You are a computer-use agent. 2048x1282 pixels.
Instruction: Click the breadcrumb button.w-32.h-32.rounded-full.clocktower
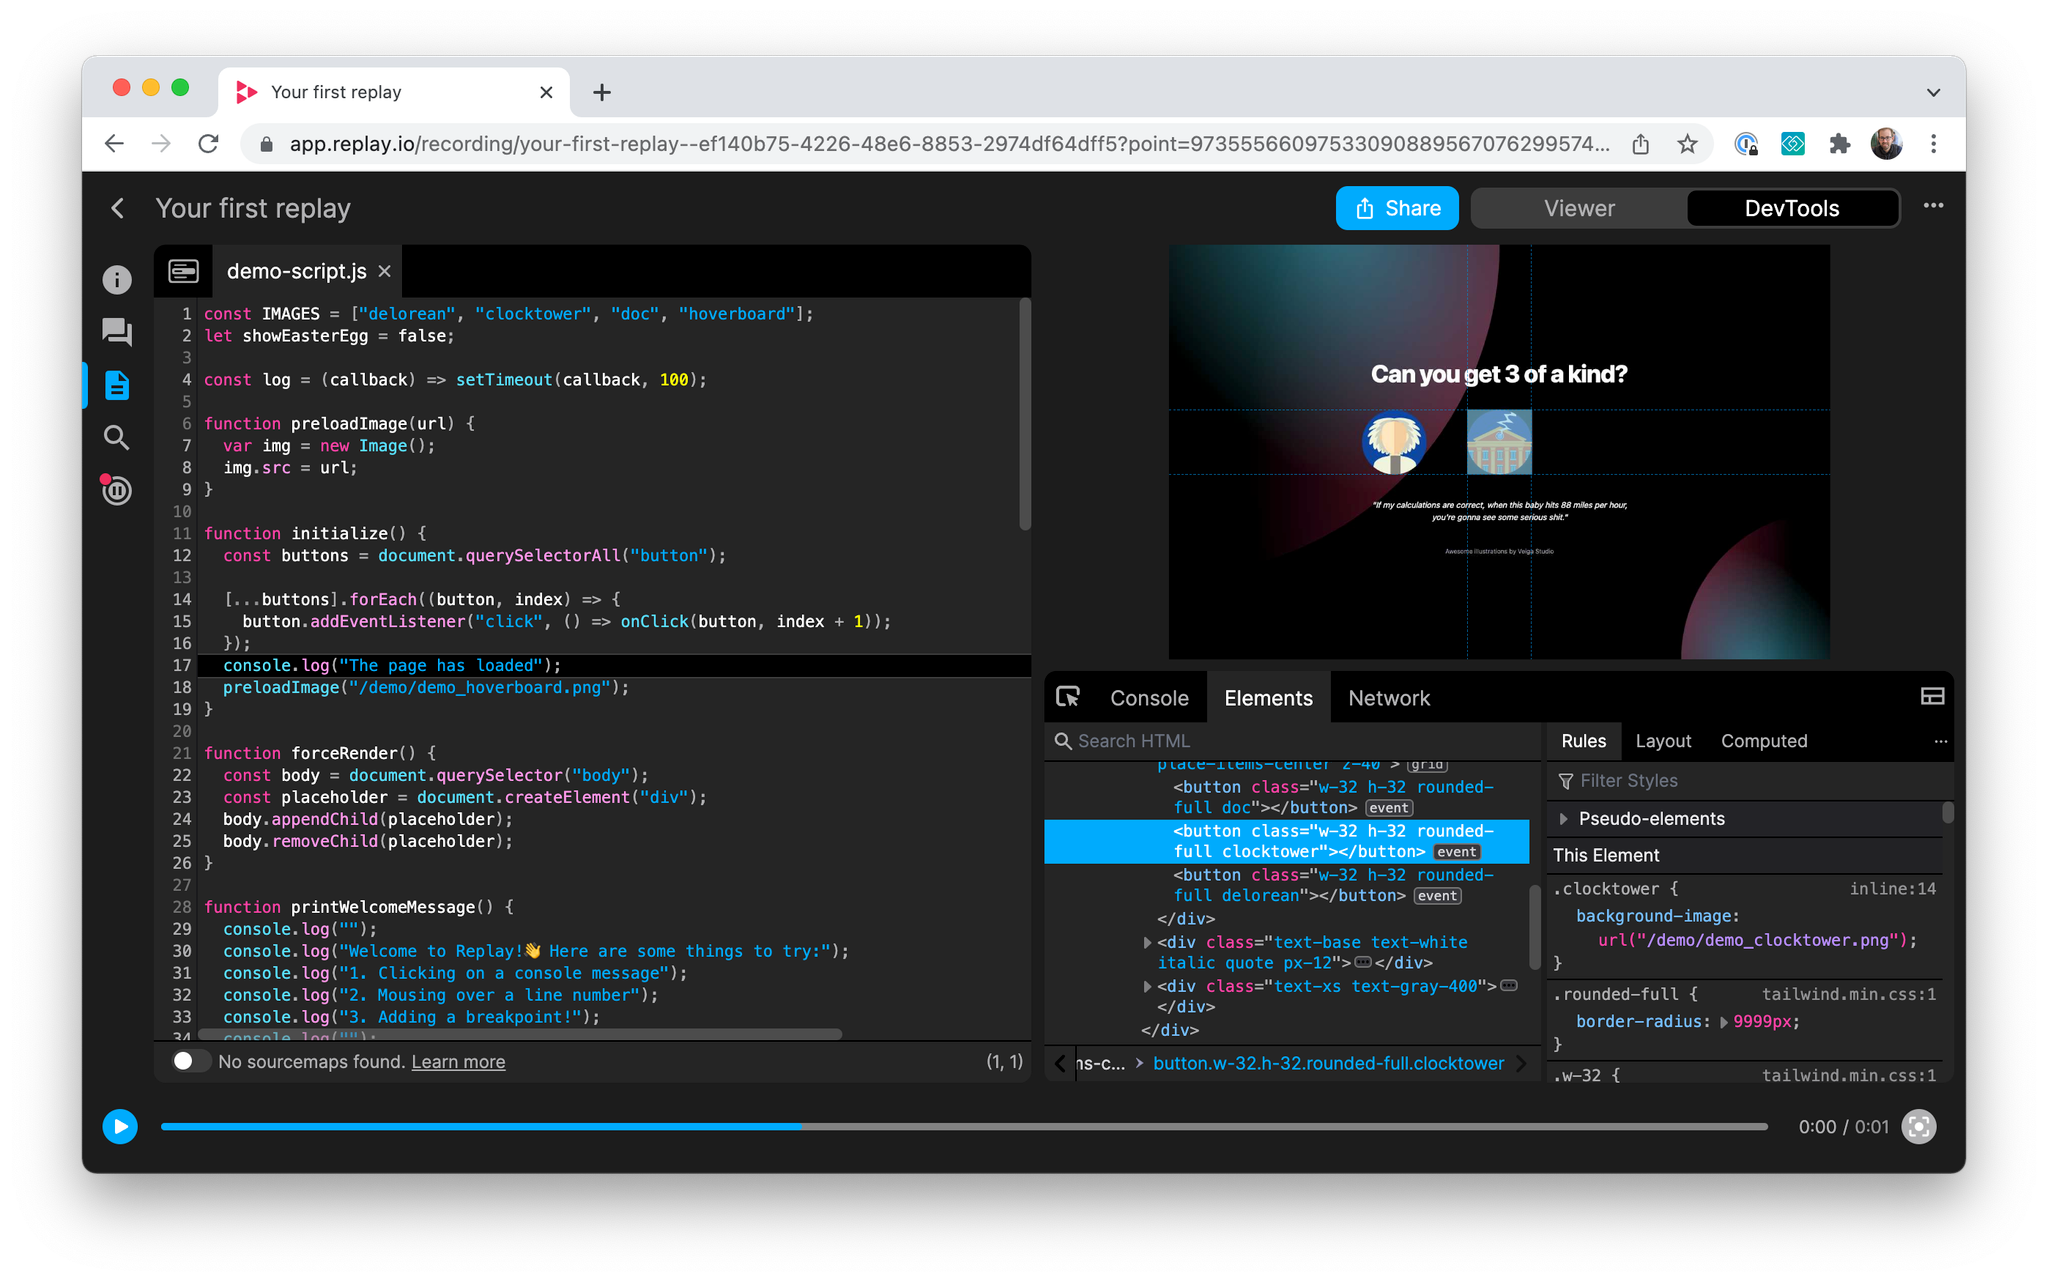pyautogui.click(x=1328, y=1063)
